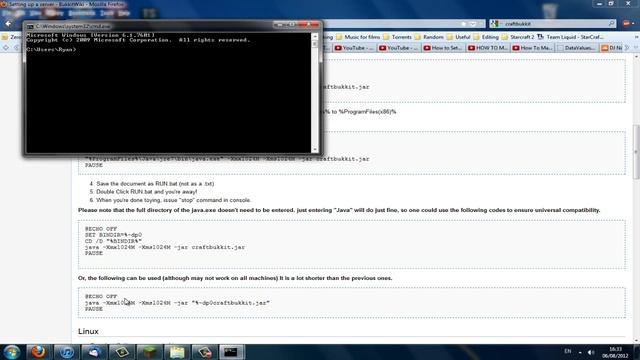
Task: Open the Team Liquid bookmark
Action: (x=570, y=37)
